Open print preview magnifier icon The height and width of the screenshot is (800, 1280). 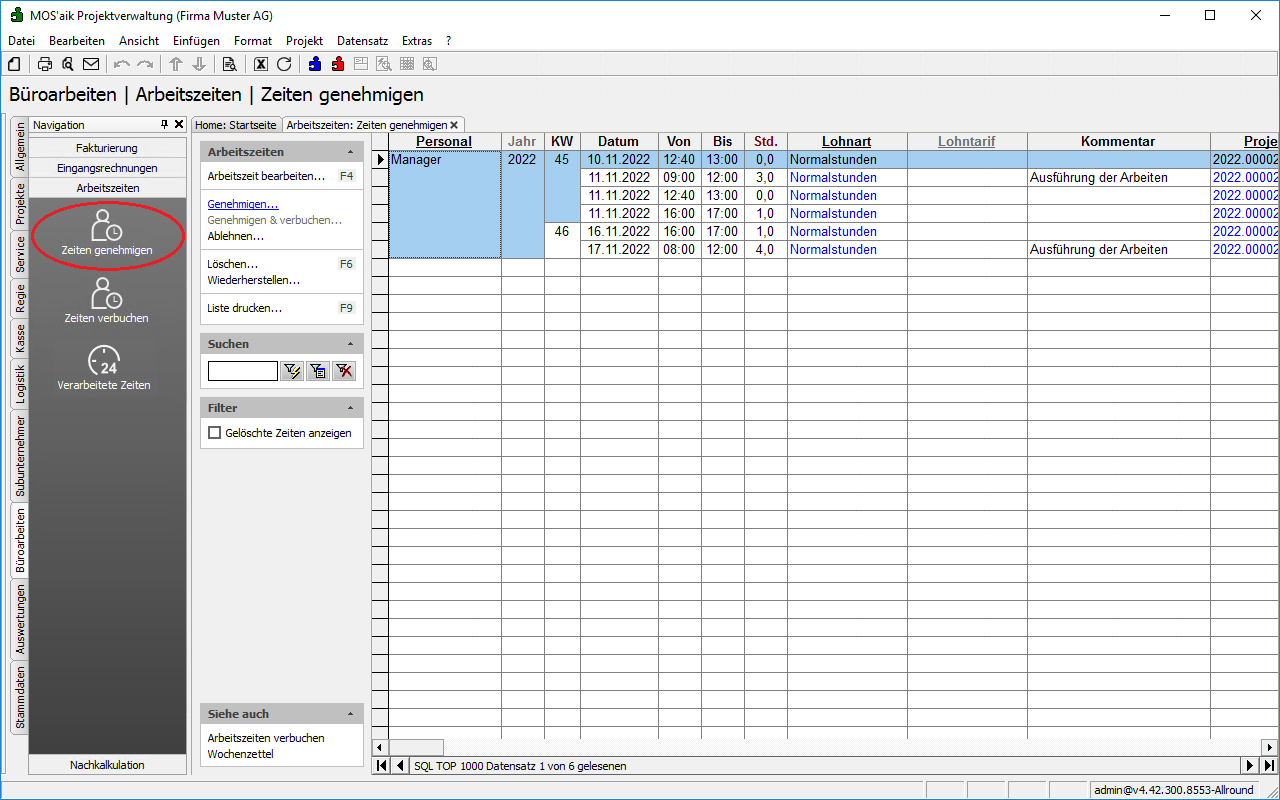68,64
